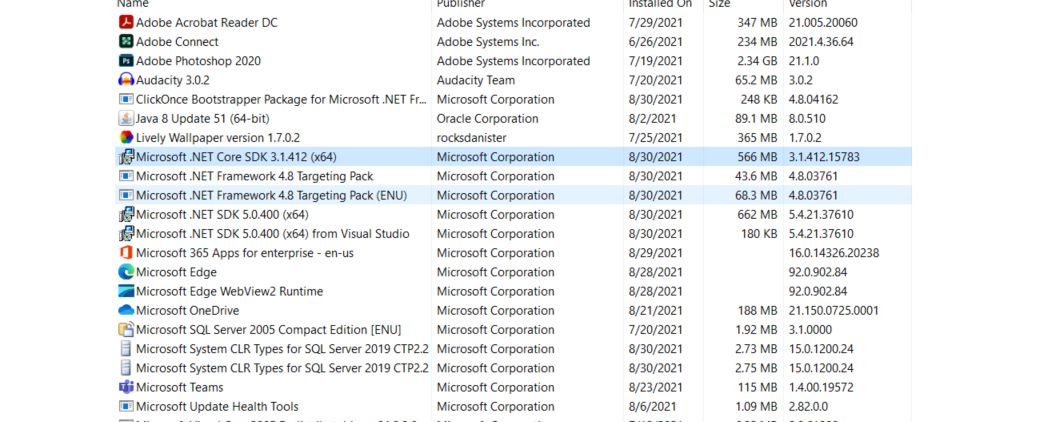Click version 16.0.14326.20238

coord(834,253)
